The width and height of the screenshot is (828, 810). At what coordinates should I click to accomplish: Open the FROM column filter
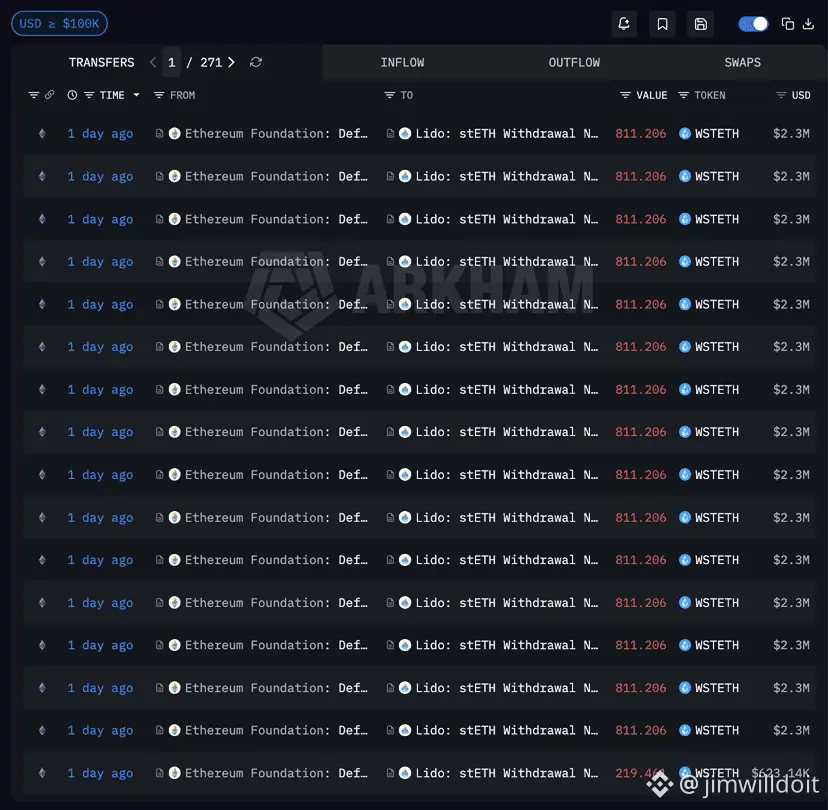pos(159,95)
